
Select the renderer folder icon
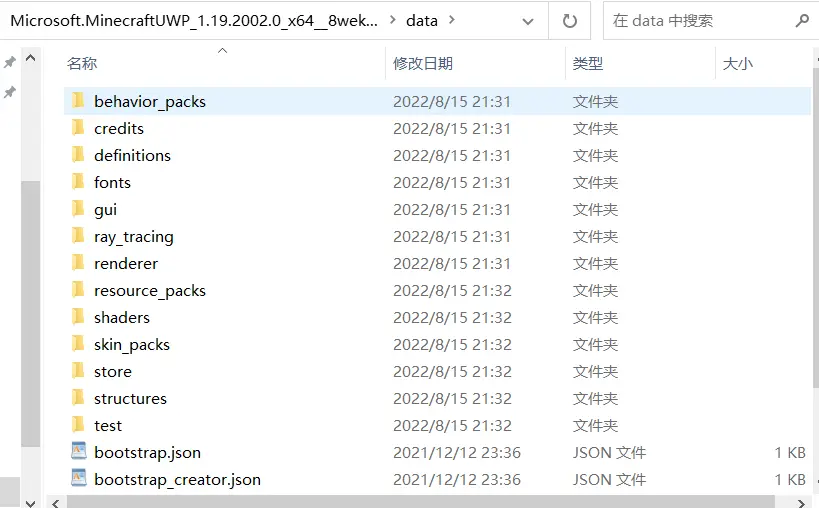(78, 262)
